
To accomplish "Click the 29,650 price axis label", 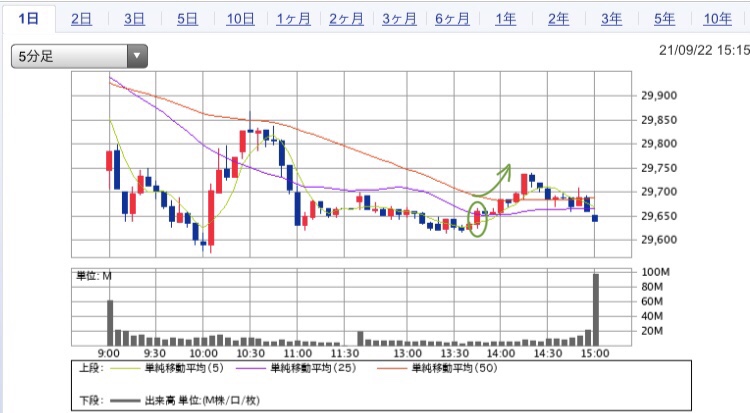I will coord(659,216).
